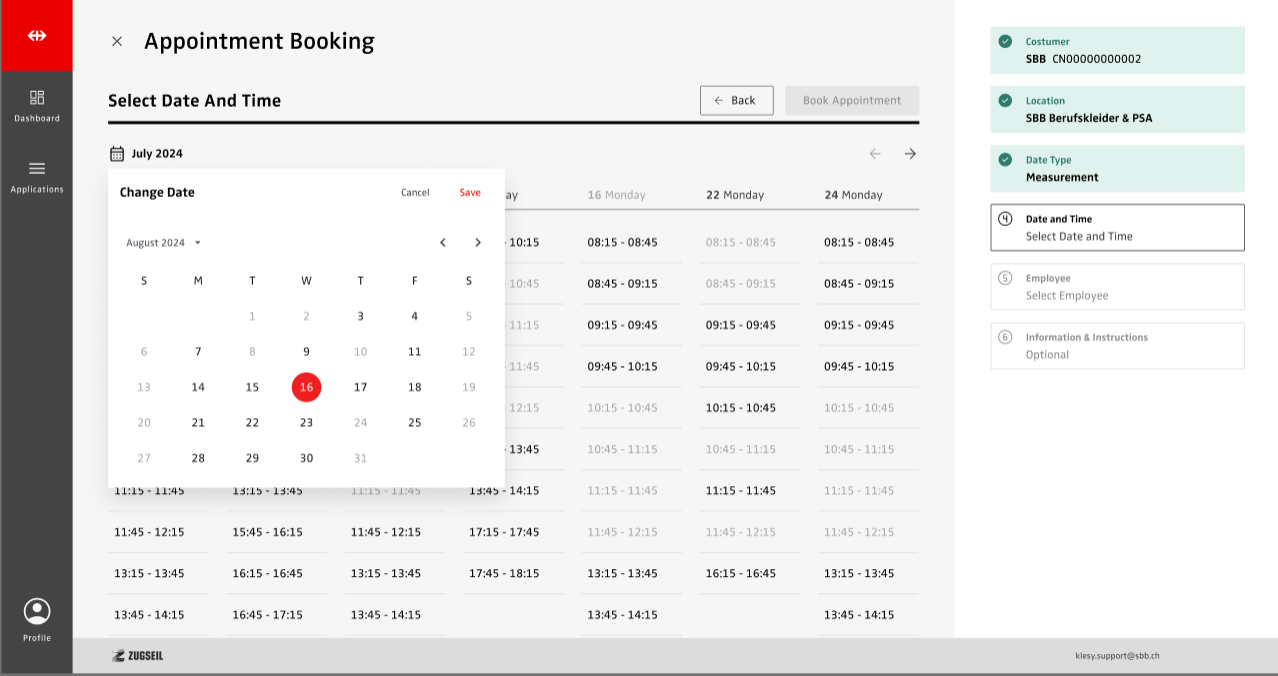The height and width of the screenshot is (676, 1278).
Task: Save the changed date
Action: coord(470,193)
